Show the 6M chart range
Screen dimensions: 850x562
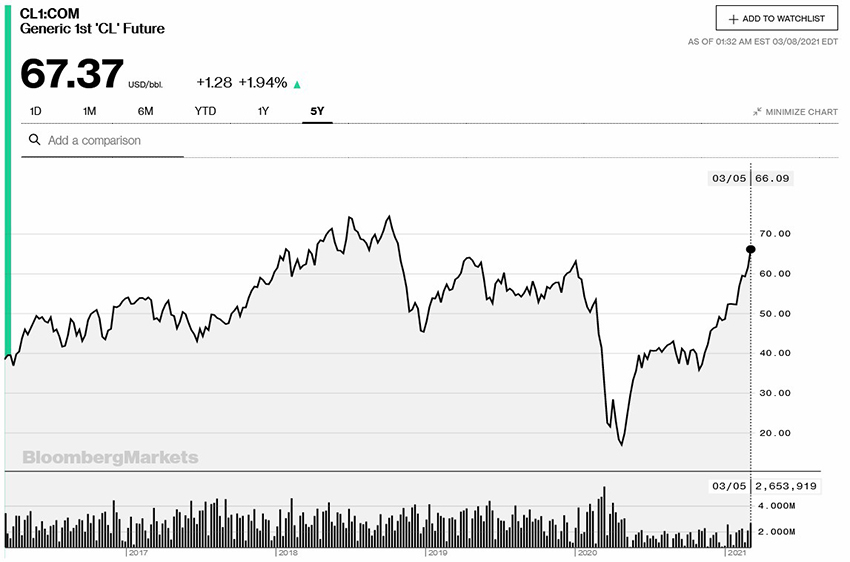click(146, 111)
